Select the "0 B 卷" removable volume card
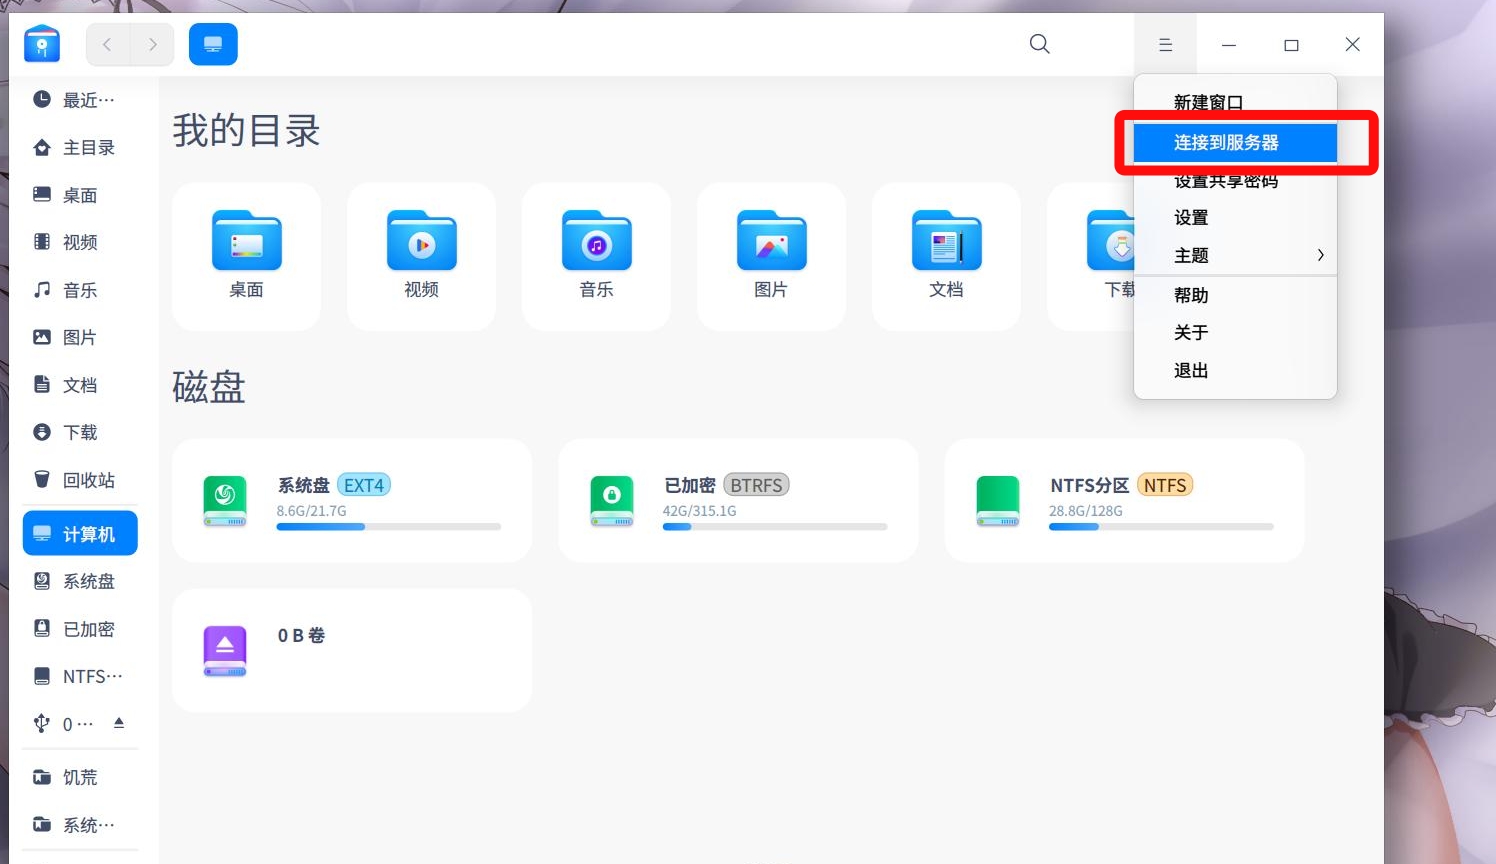This screenshot has height=864, width=1496. [x=352, y=650]
